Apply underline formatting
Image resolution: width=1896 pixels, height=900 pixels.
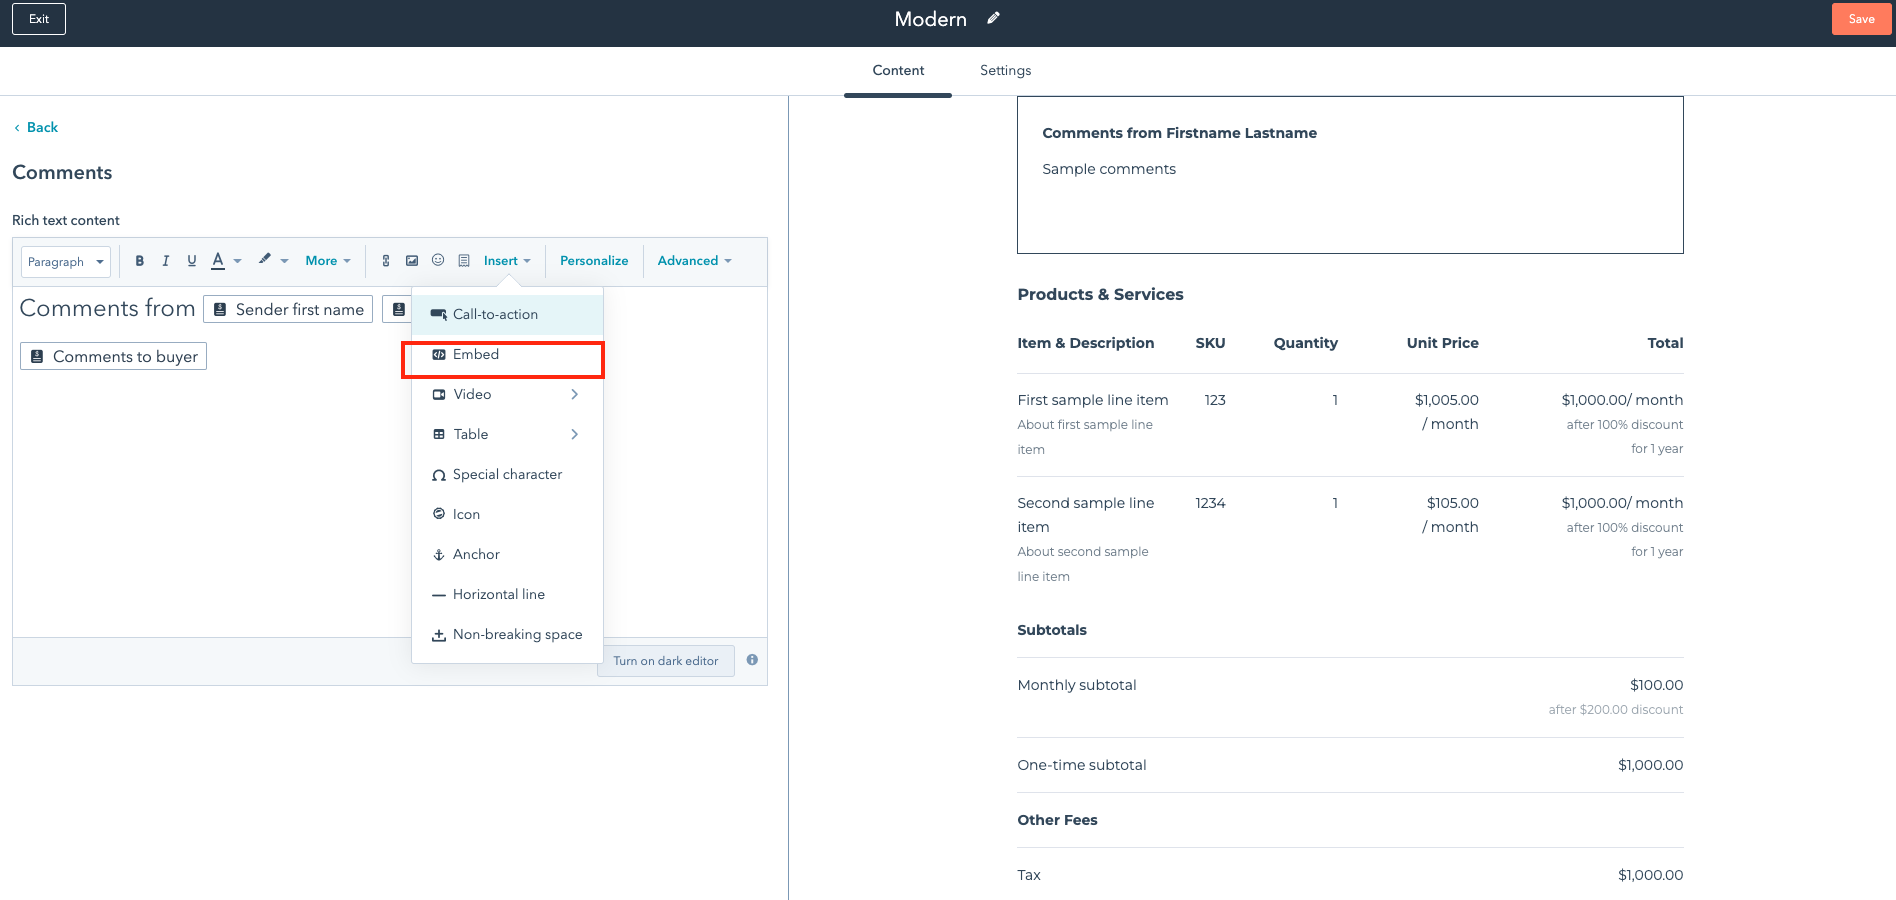click(191, 261)
